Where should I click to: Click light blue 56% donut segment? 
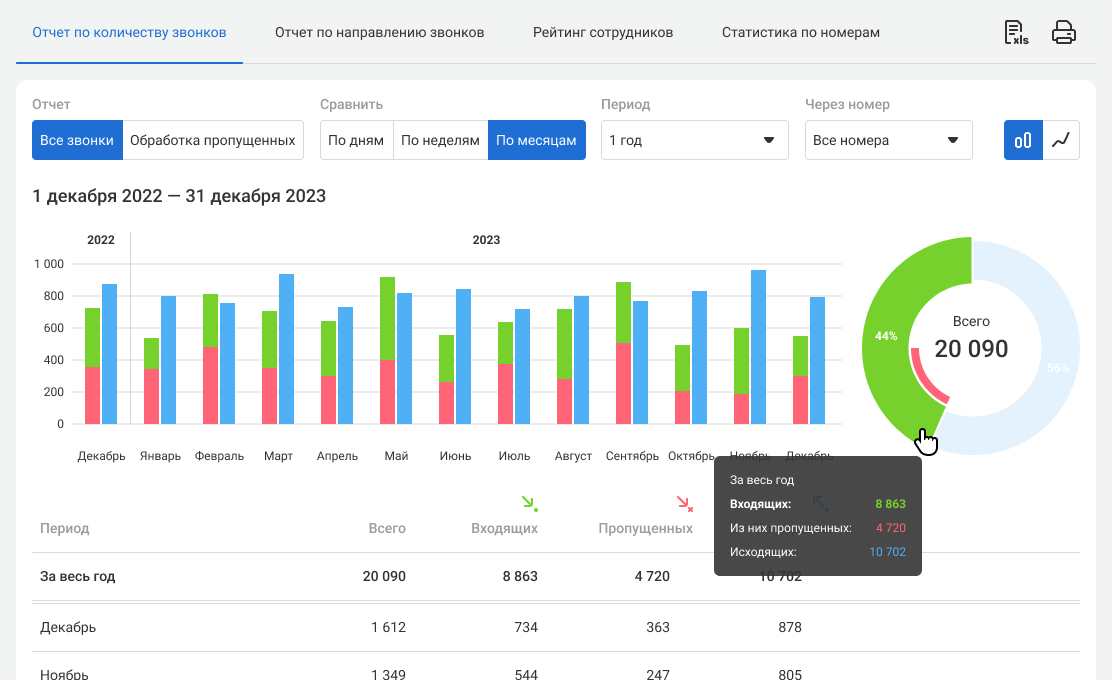click(x=1055, y=370)
